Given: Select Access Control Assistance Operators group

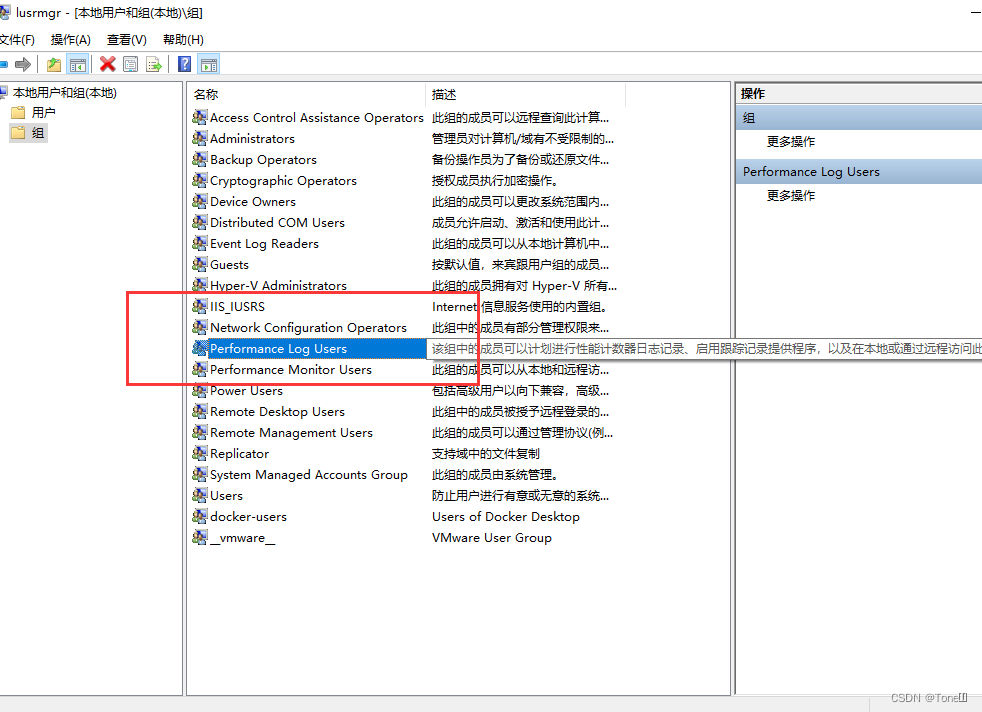Looking at the screenshot, I should coord(316,118).
